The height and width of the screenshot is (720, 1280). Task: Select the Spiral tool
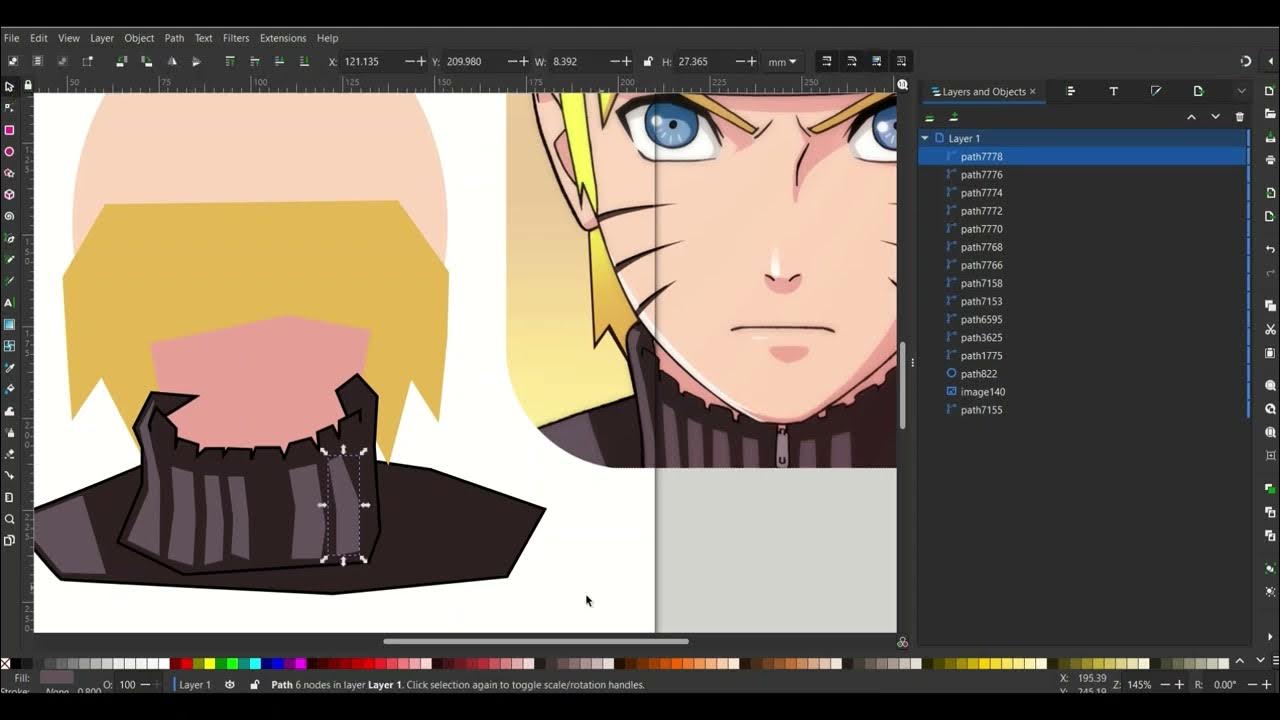click(9, 216)
